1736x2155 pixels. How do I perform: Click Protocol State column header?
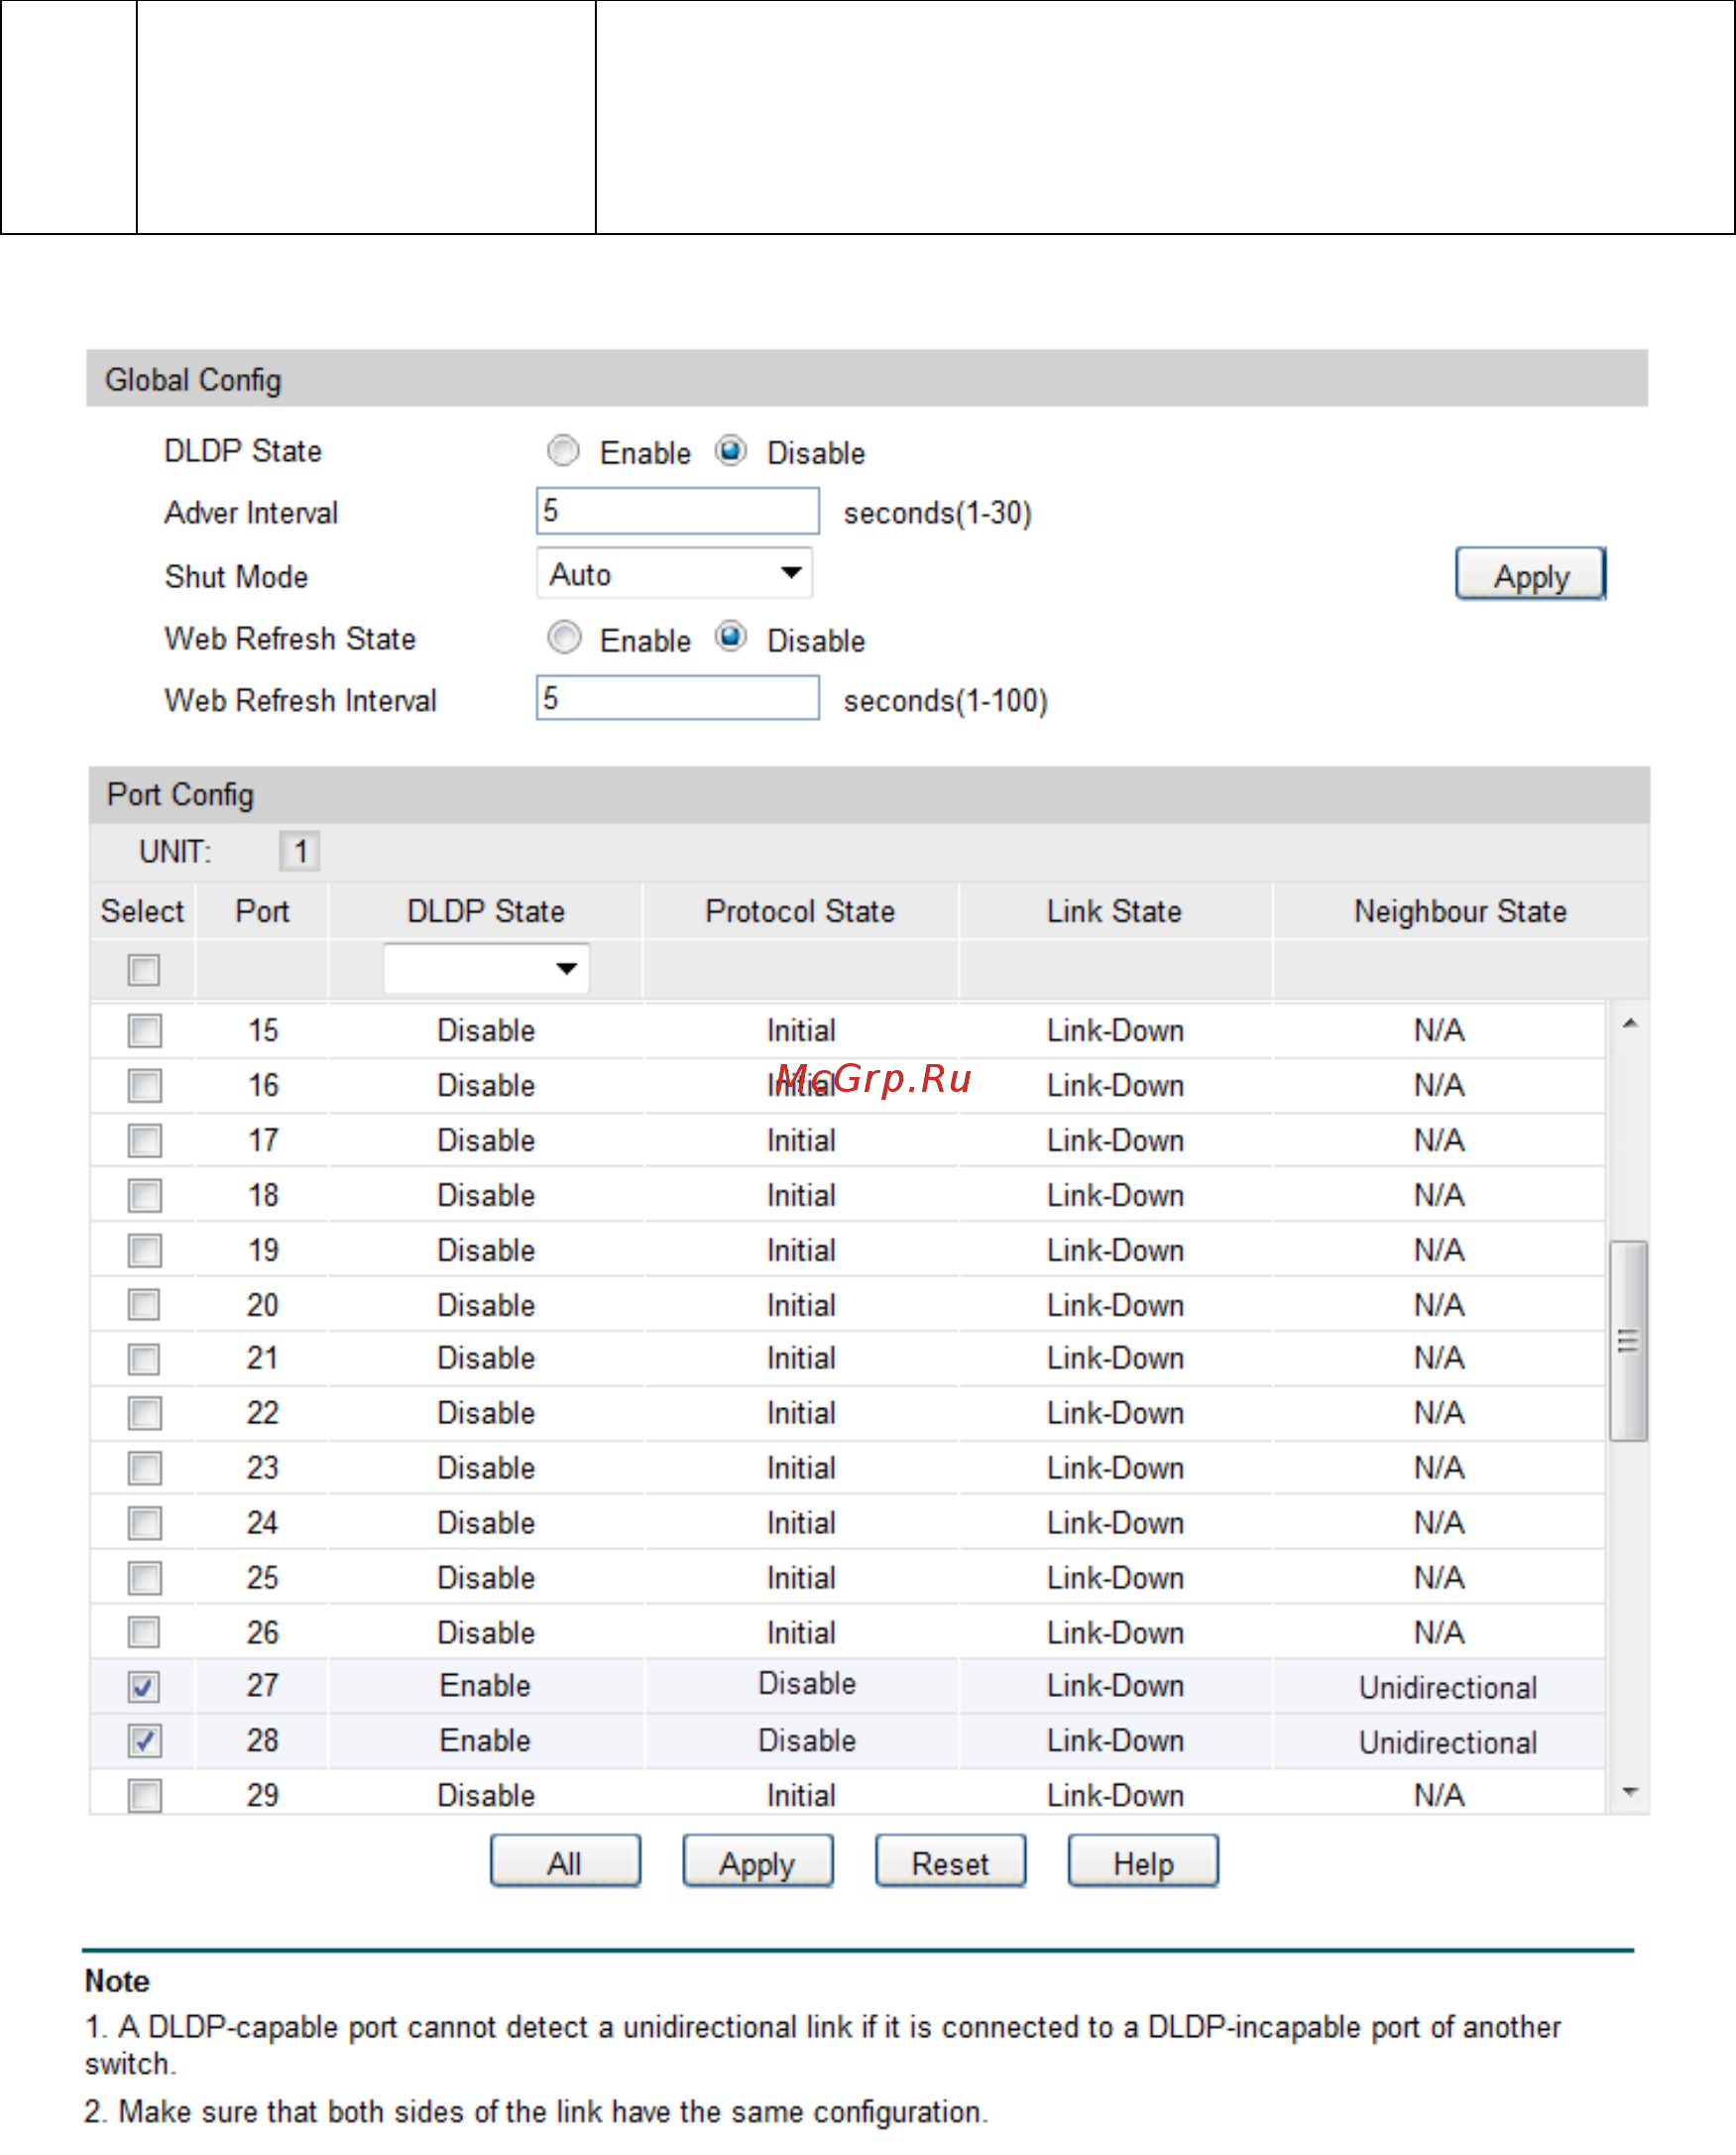click(800, 911)
